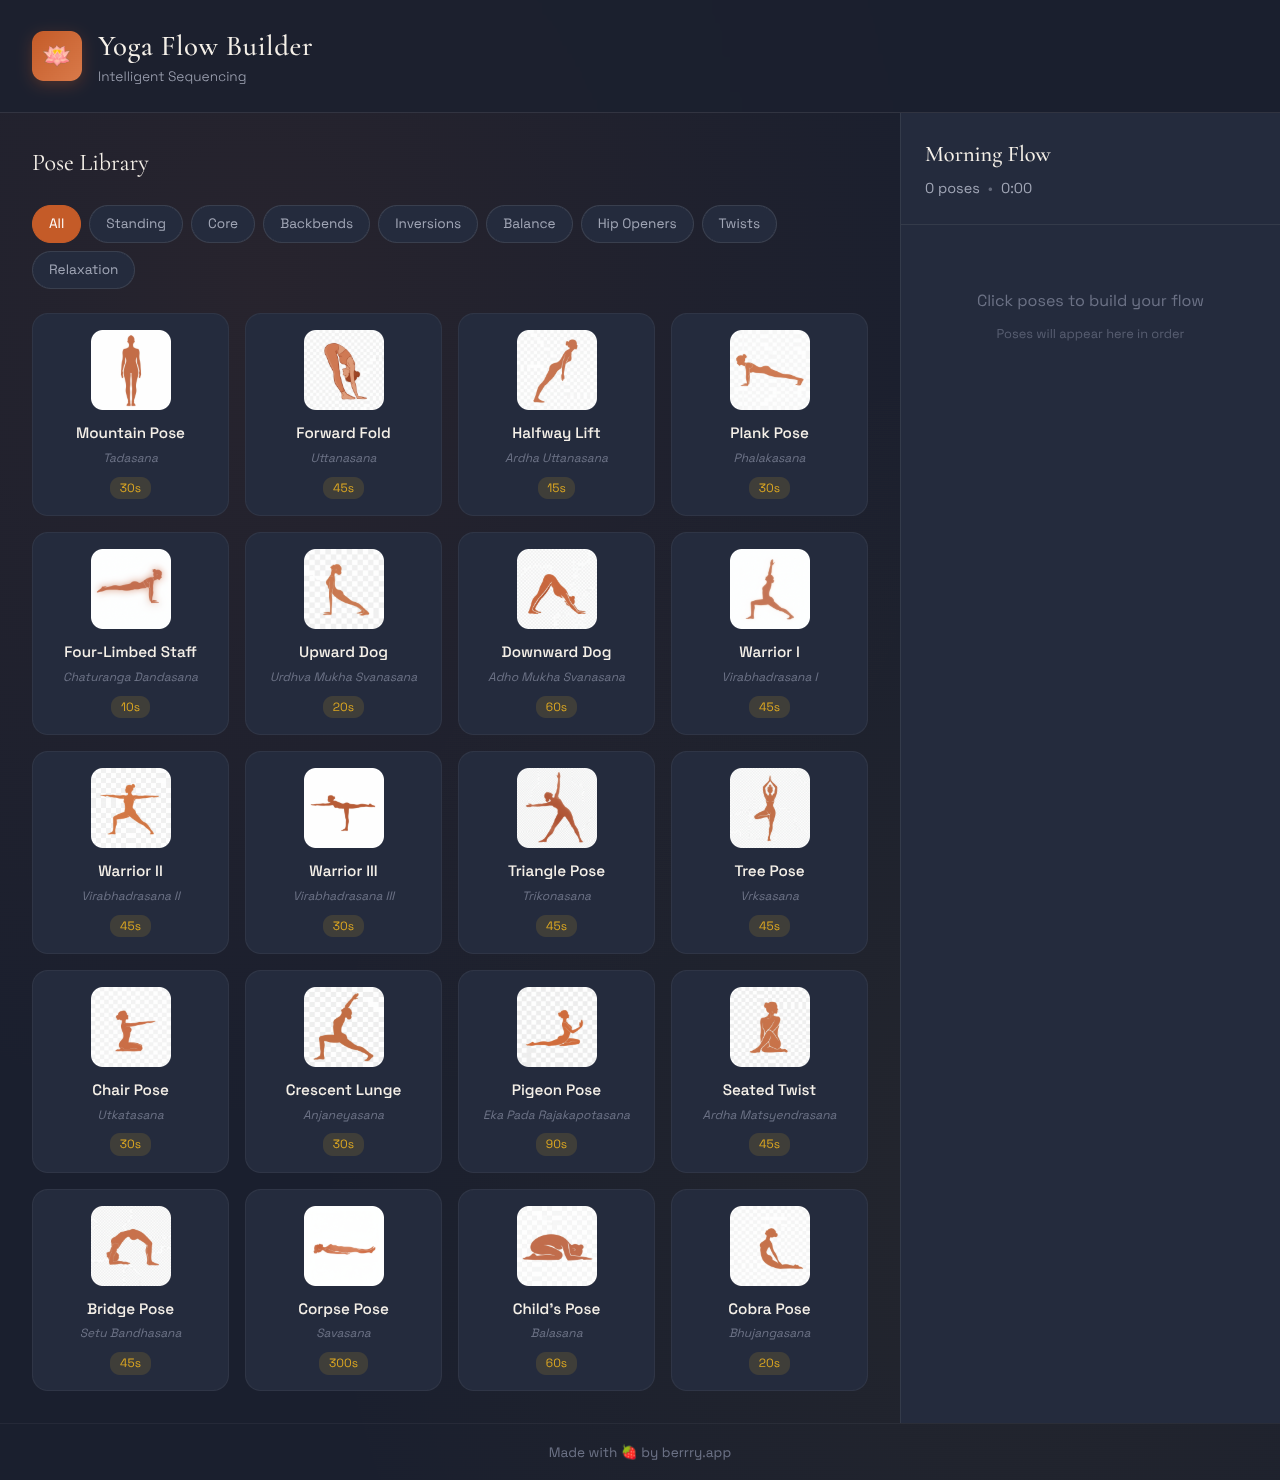The image size is (1280, 1480).
Task: Click the 90s duration badge on Pigeon Pose
Action: (x=556, y=1144)
